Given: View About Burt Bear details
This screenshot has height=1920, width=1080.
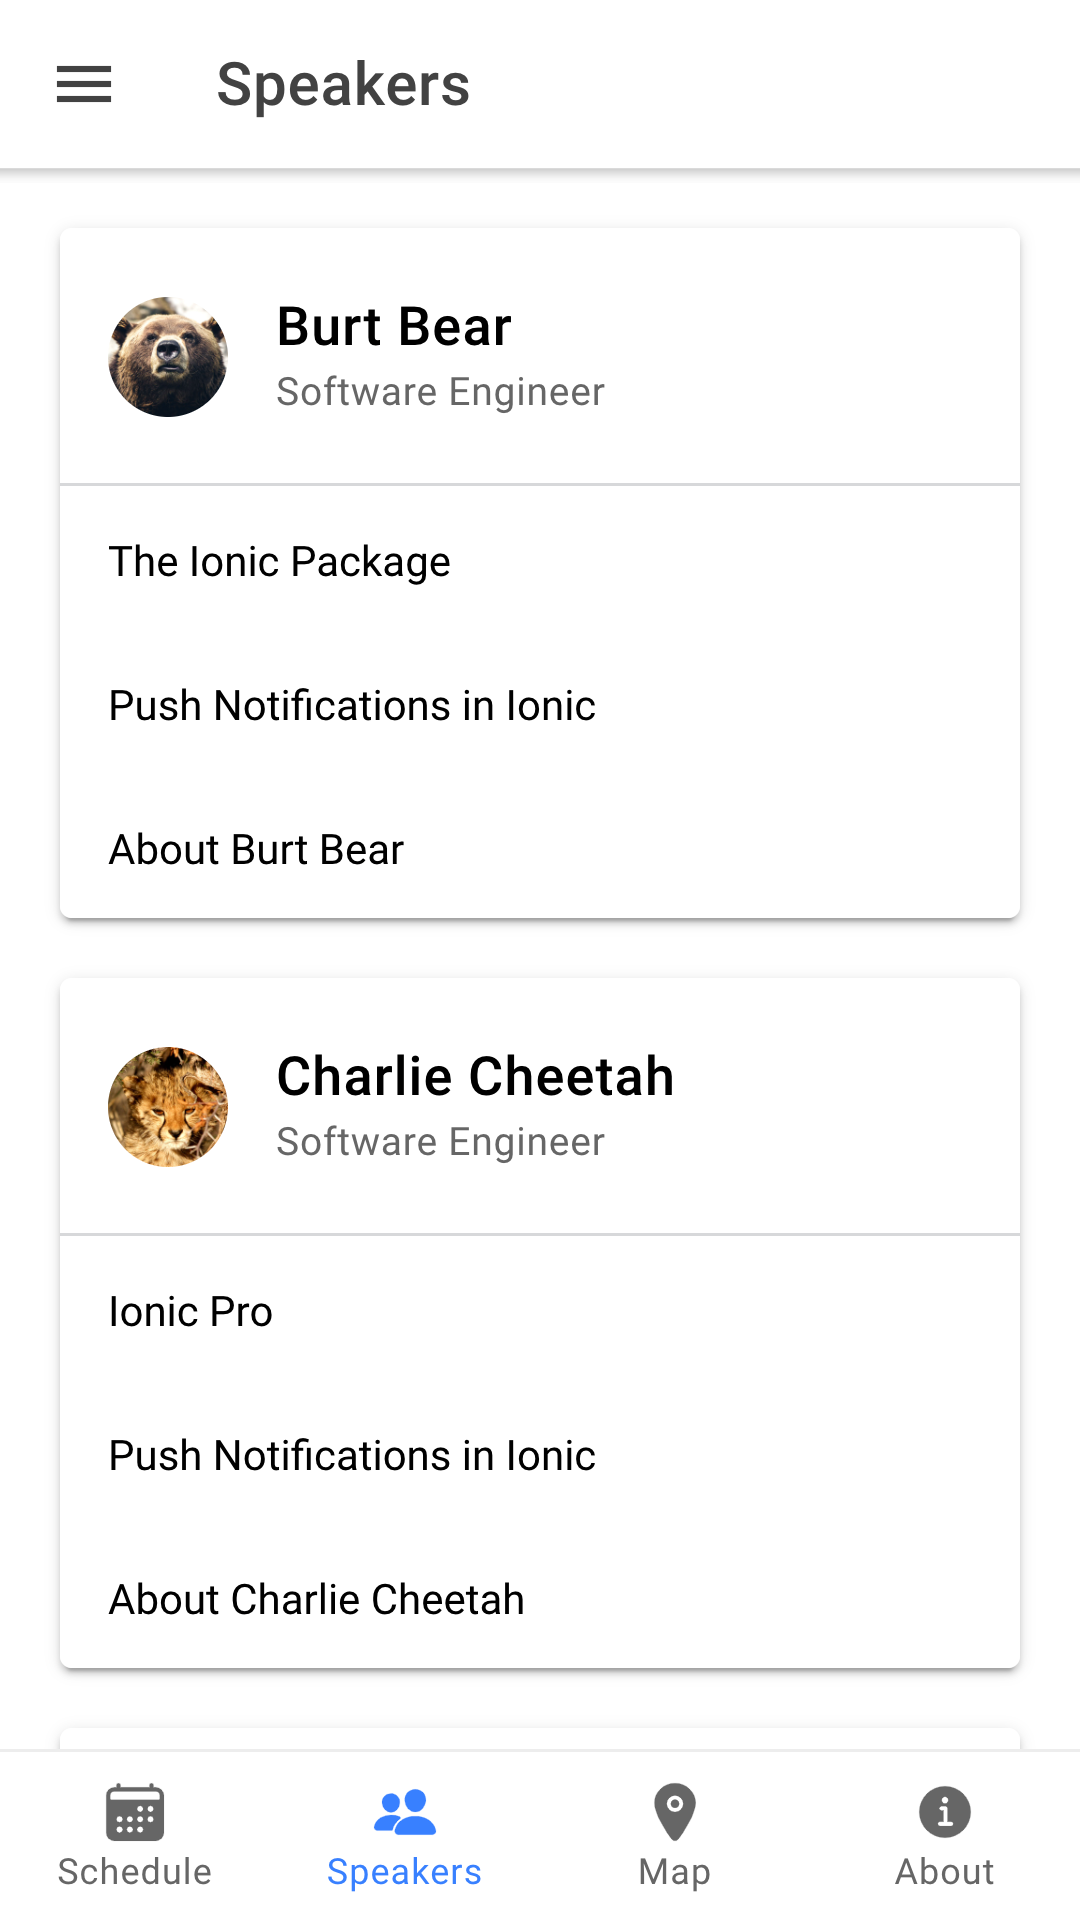Looking at the screenshot, I should [256, 850].
